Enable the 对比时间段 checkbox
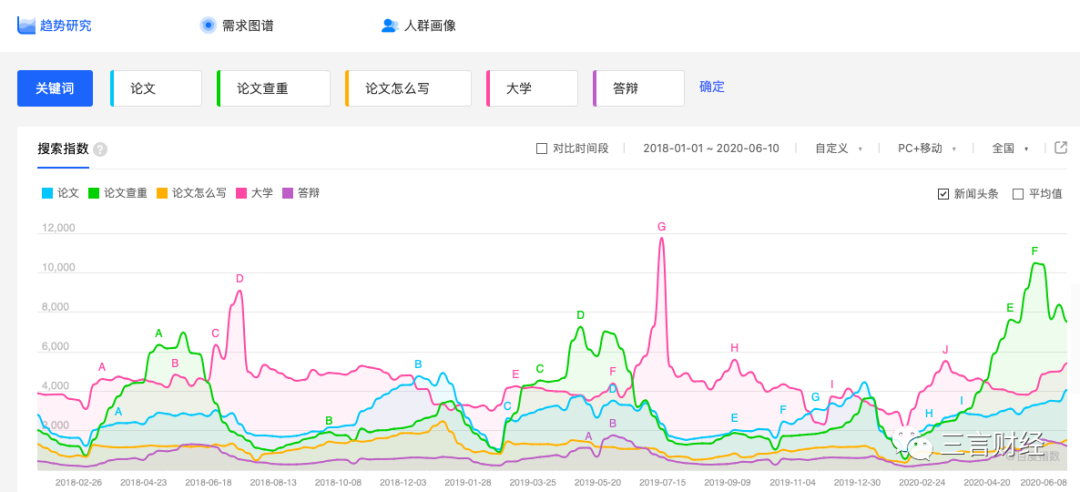 [x=541, y=148]
